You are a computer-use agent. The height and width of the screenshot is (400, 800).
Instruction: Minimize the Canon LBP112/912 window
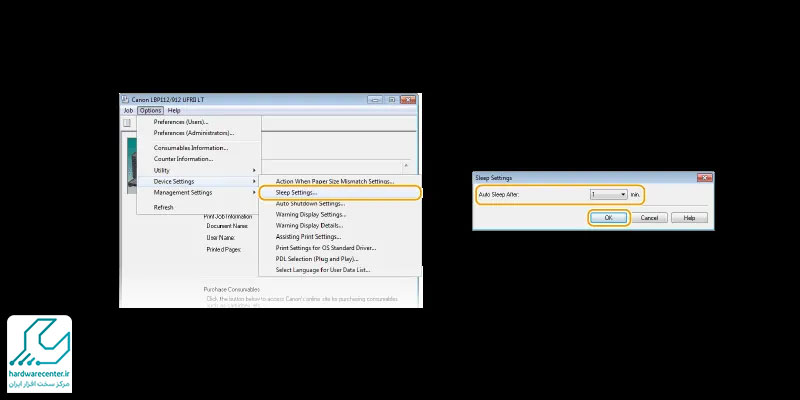(375, 100)
